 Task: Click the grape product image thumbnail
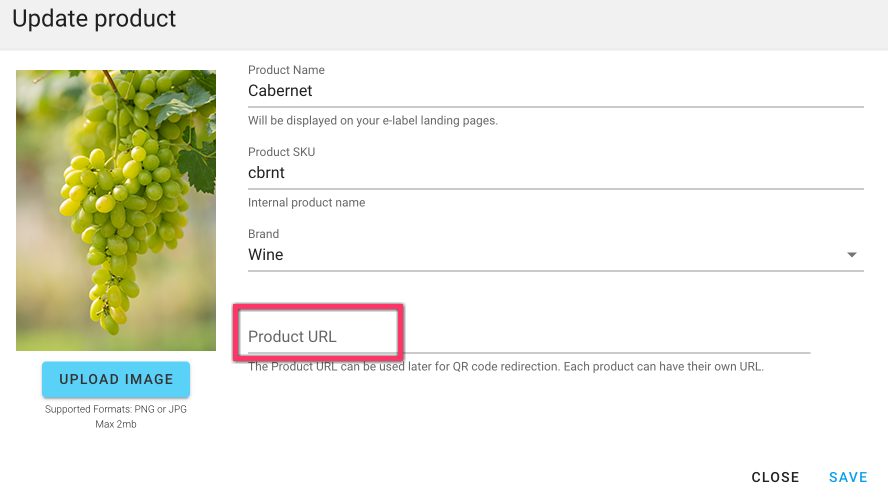[116, 210]
